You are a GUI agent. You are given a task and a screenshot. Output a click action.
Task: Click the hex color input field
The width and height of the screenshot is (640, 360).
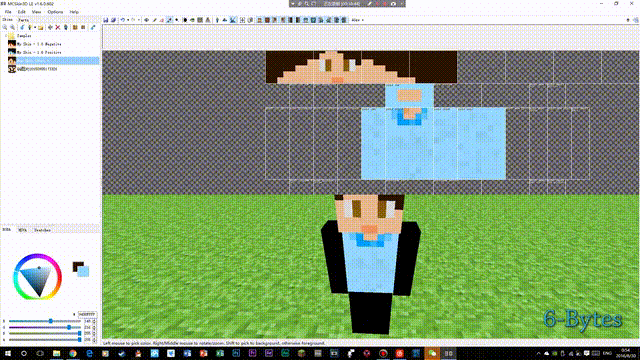pyautogui.click(x=87, y=315)
